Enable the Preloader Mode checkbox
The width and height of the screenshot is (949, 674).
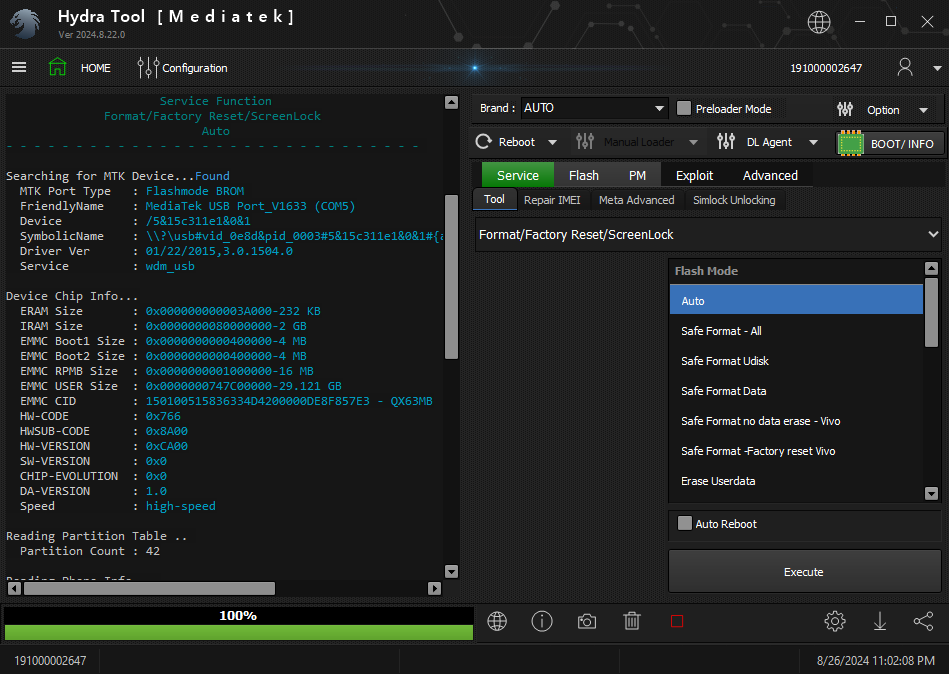[684, 108]
